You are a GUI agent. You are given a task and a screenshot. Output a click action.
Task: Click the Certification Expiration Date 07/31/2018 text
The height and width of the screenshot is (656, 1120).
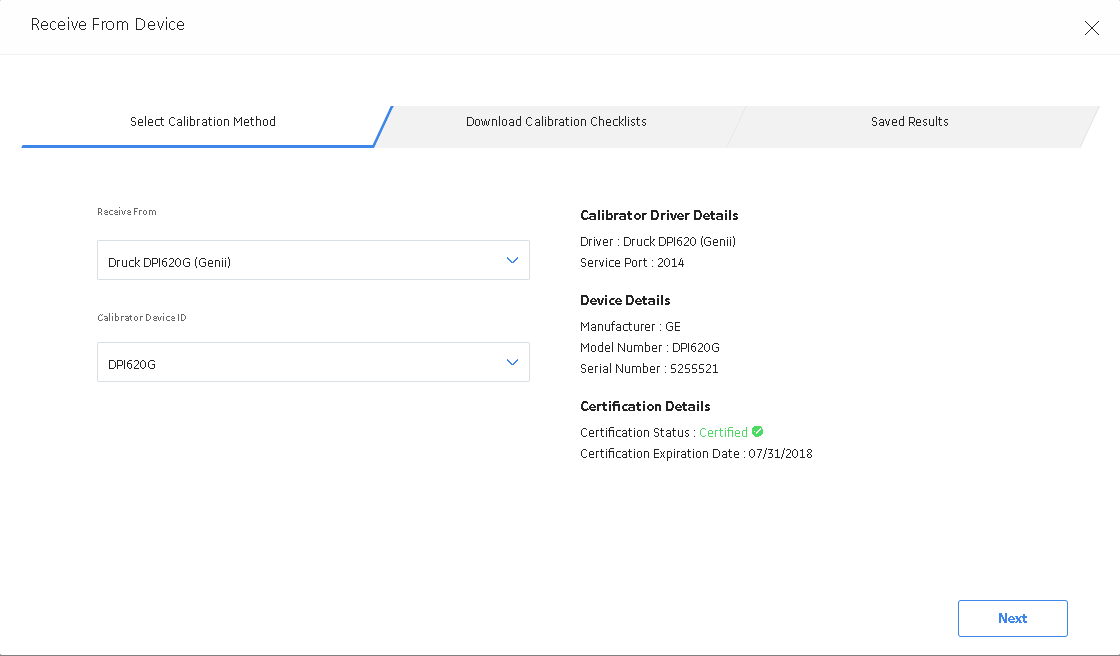point(696,454)
